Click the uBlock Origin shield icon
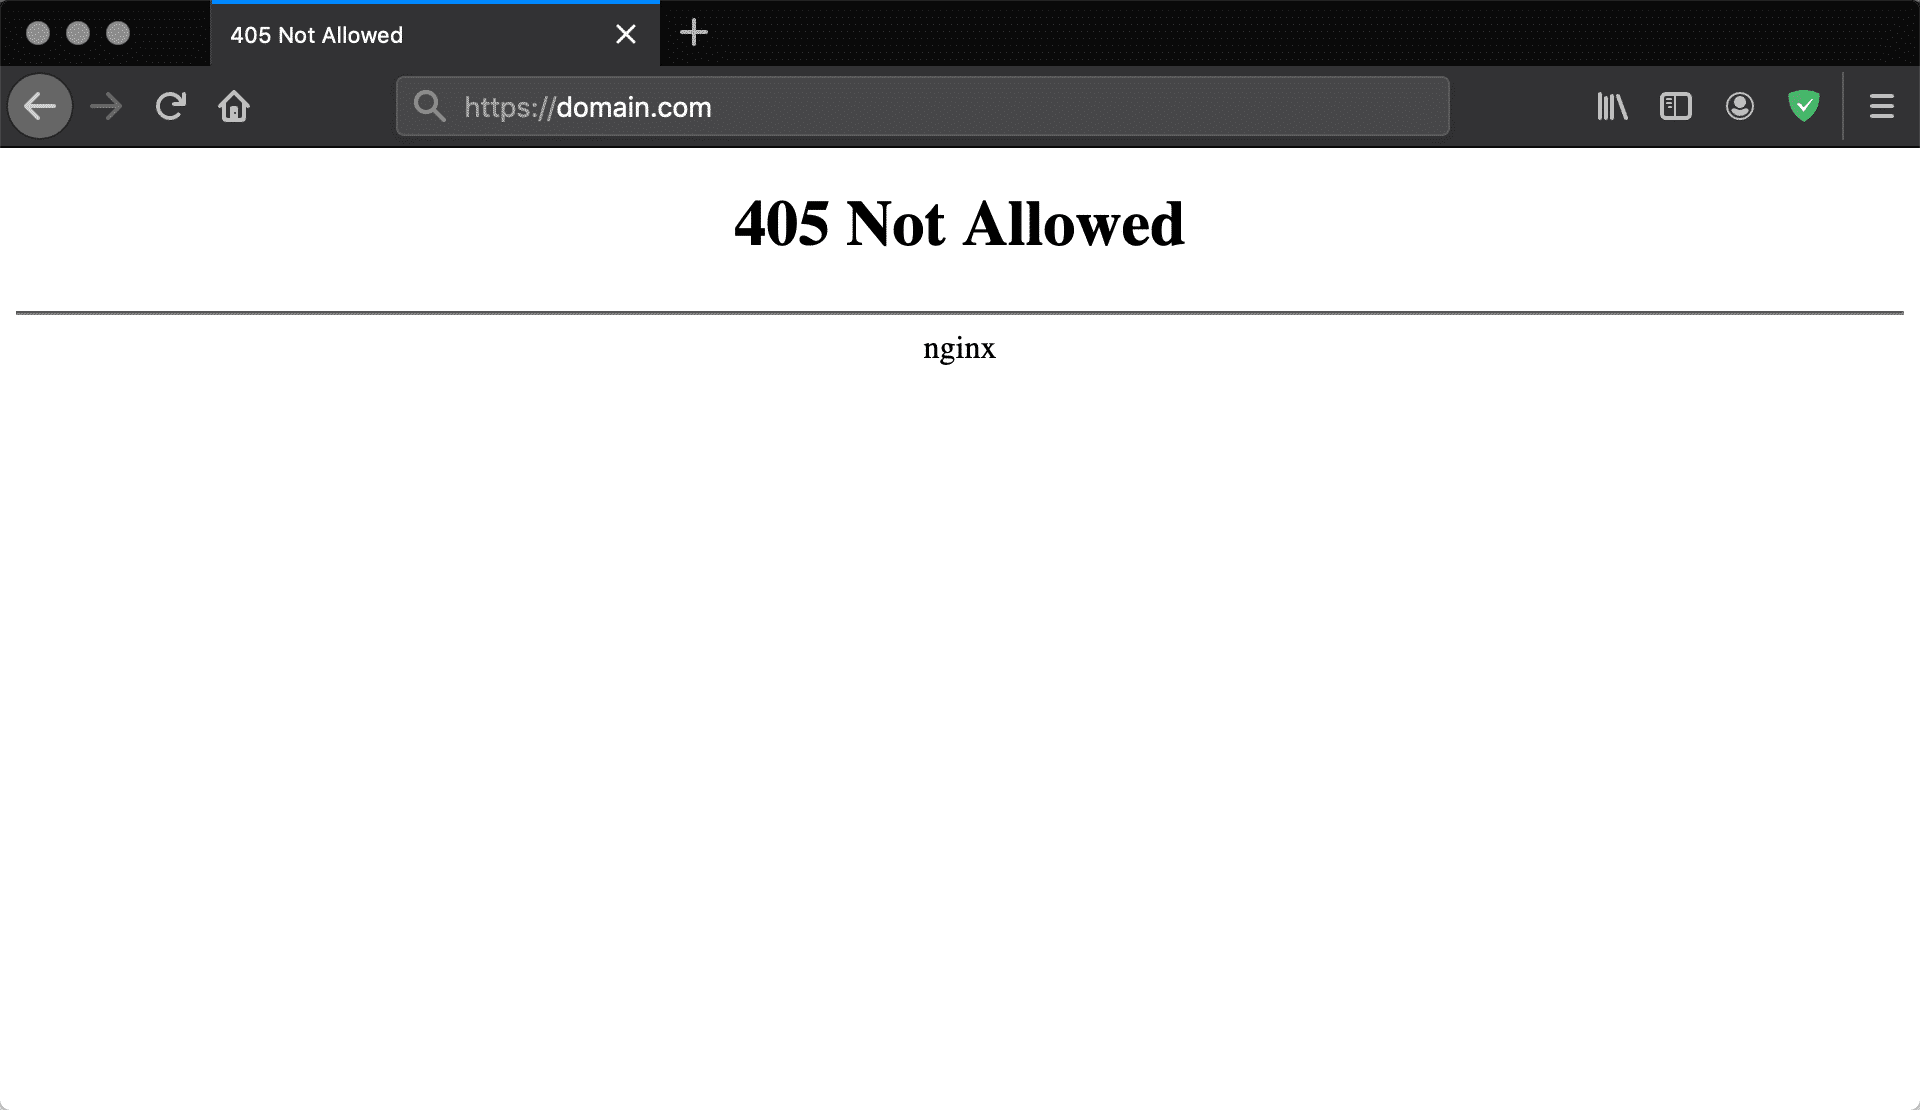Viewport: 1920px width, 1110px height. 1804,106
